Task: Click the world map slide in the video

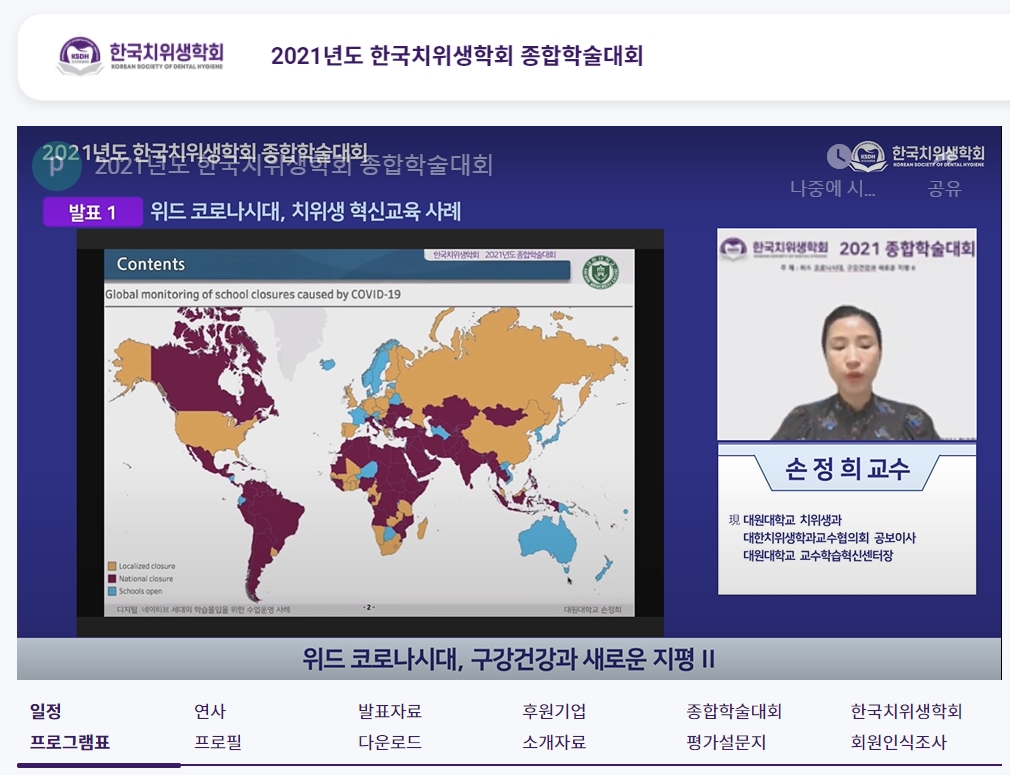Action: pyautogui.click(x=369, y=440)
